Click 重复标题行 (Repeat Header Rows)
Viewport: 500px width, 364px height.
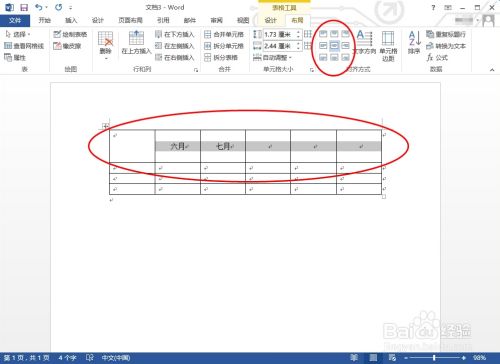[x=446, y=34]
